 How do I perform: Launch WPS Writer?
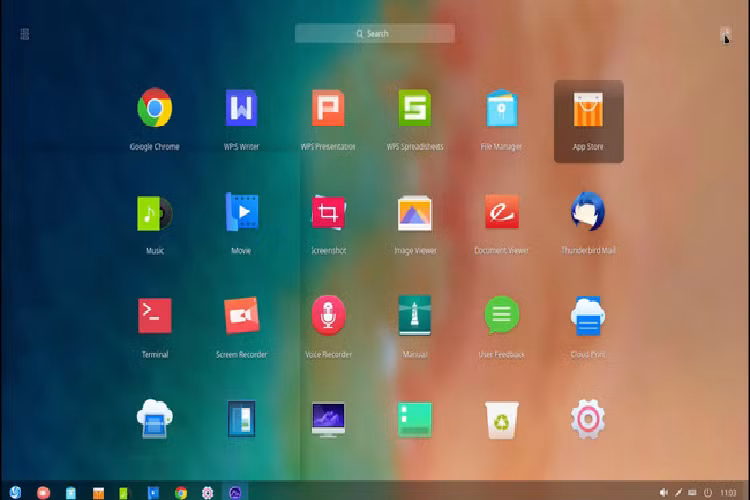[241, 108]
